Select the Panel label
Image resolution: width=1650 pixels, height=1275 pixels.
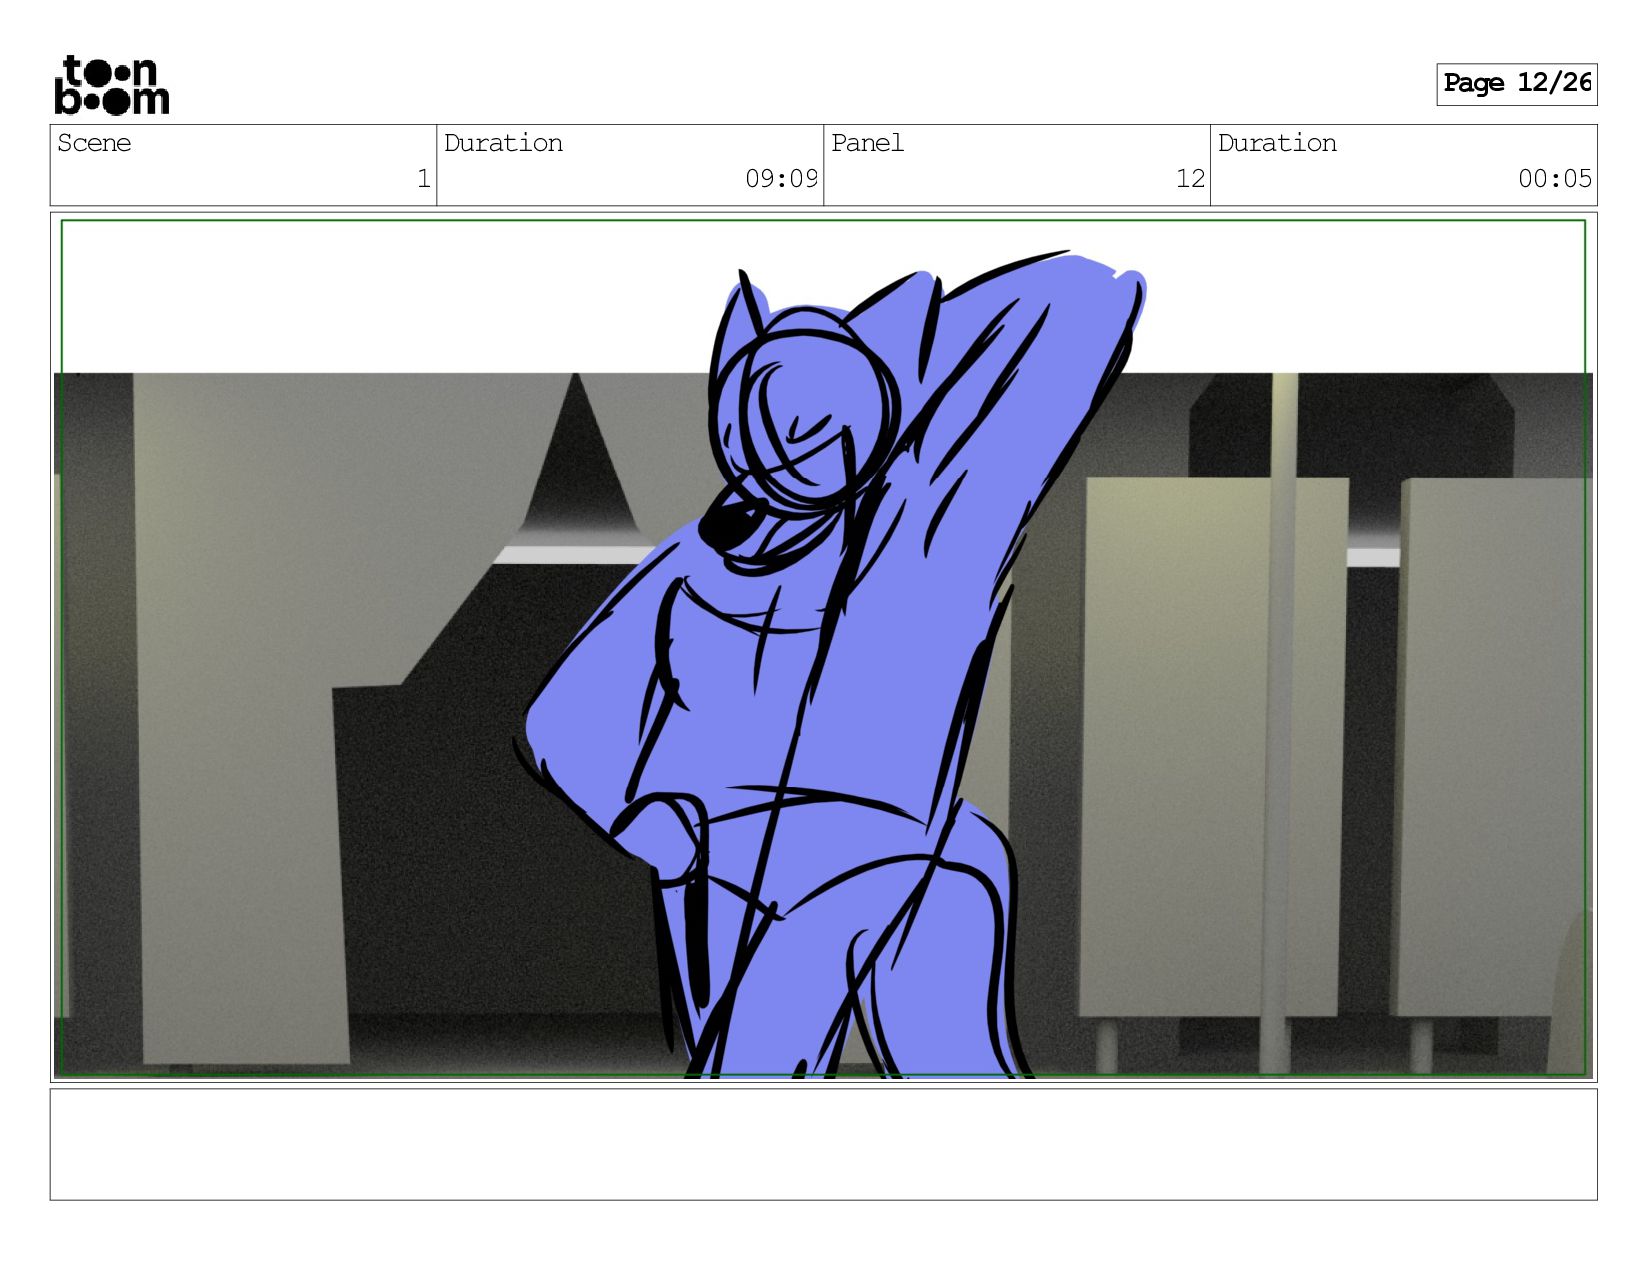[x=867, y=143]
